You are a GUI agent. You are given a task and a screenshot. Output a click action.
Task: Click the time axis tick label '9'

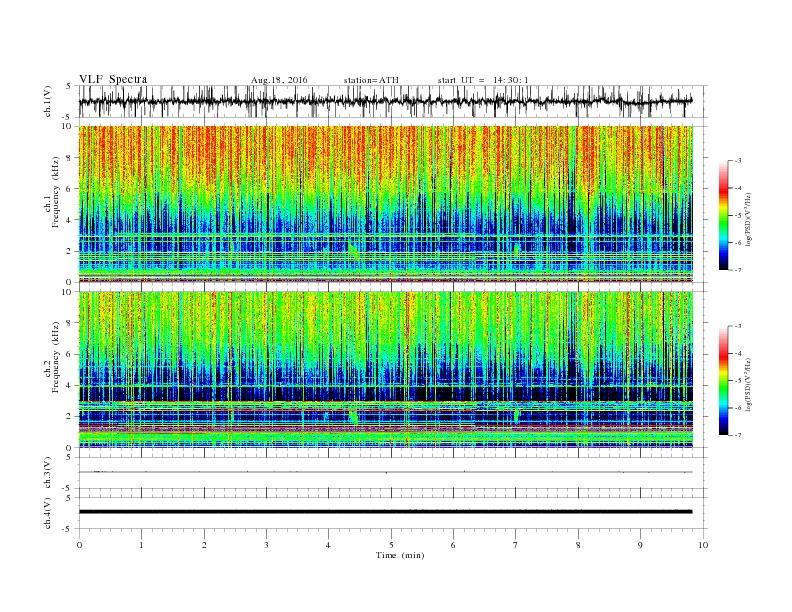tap(640, 545)
